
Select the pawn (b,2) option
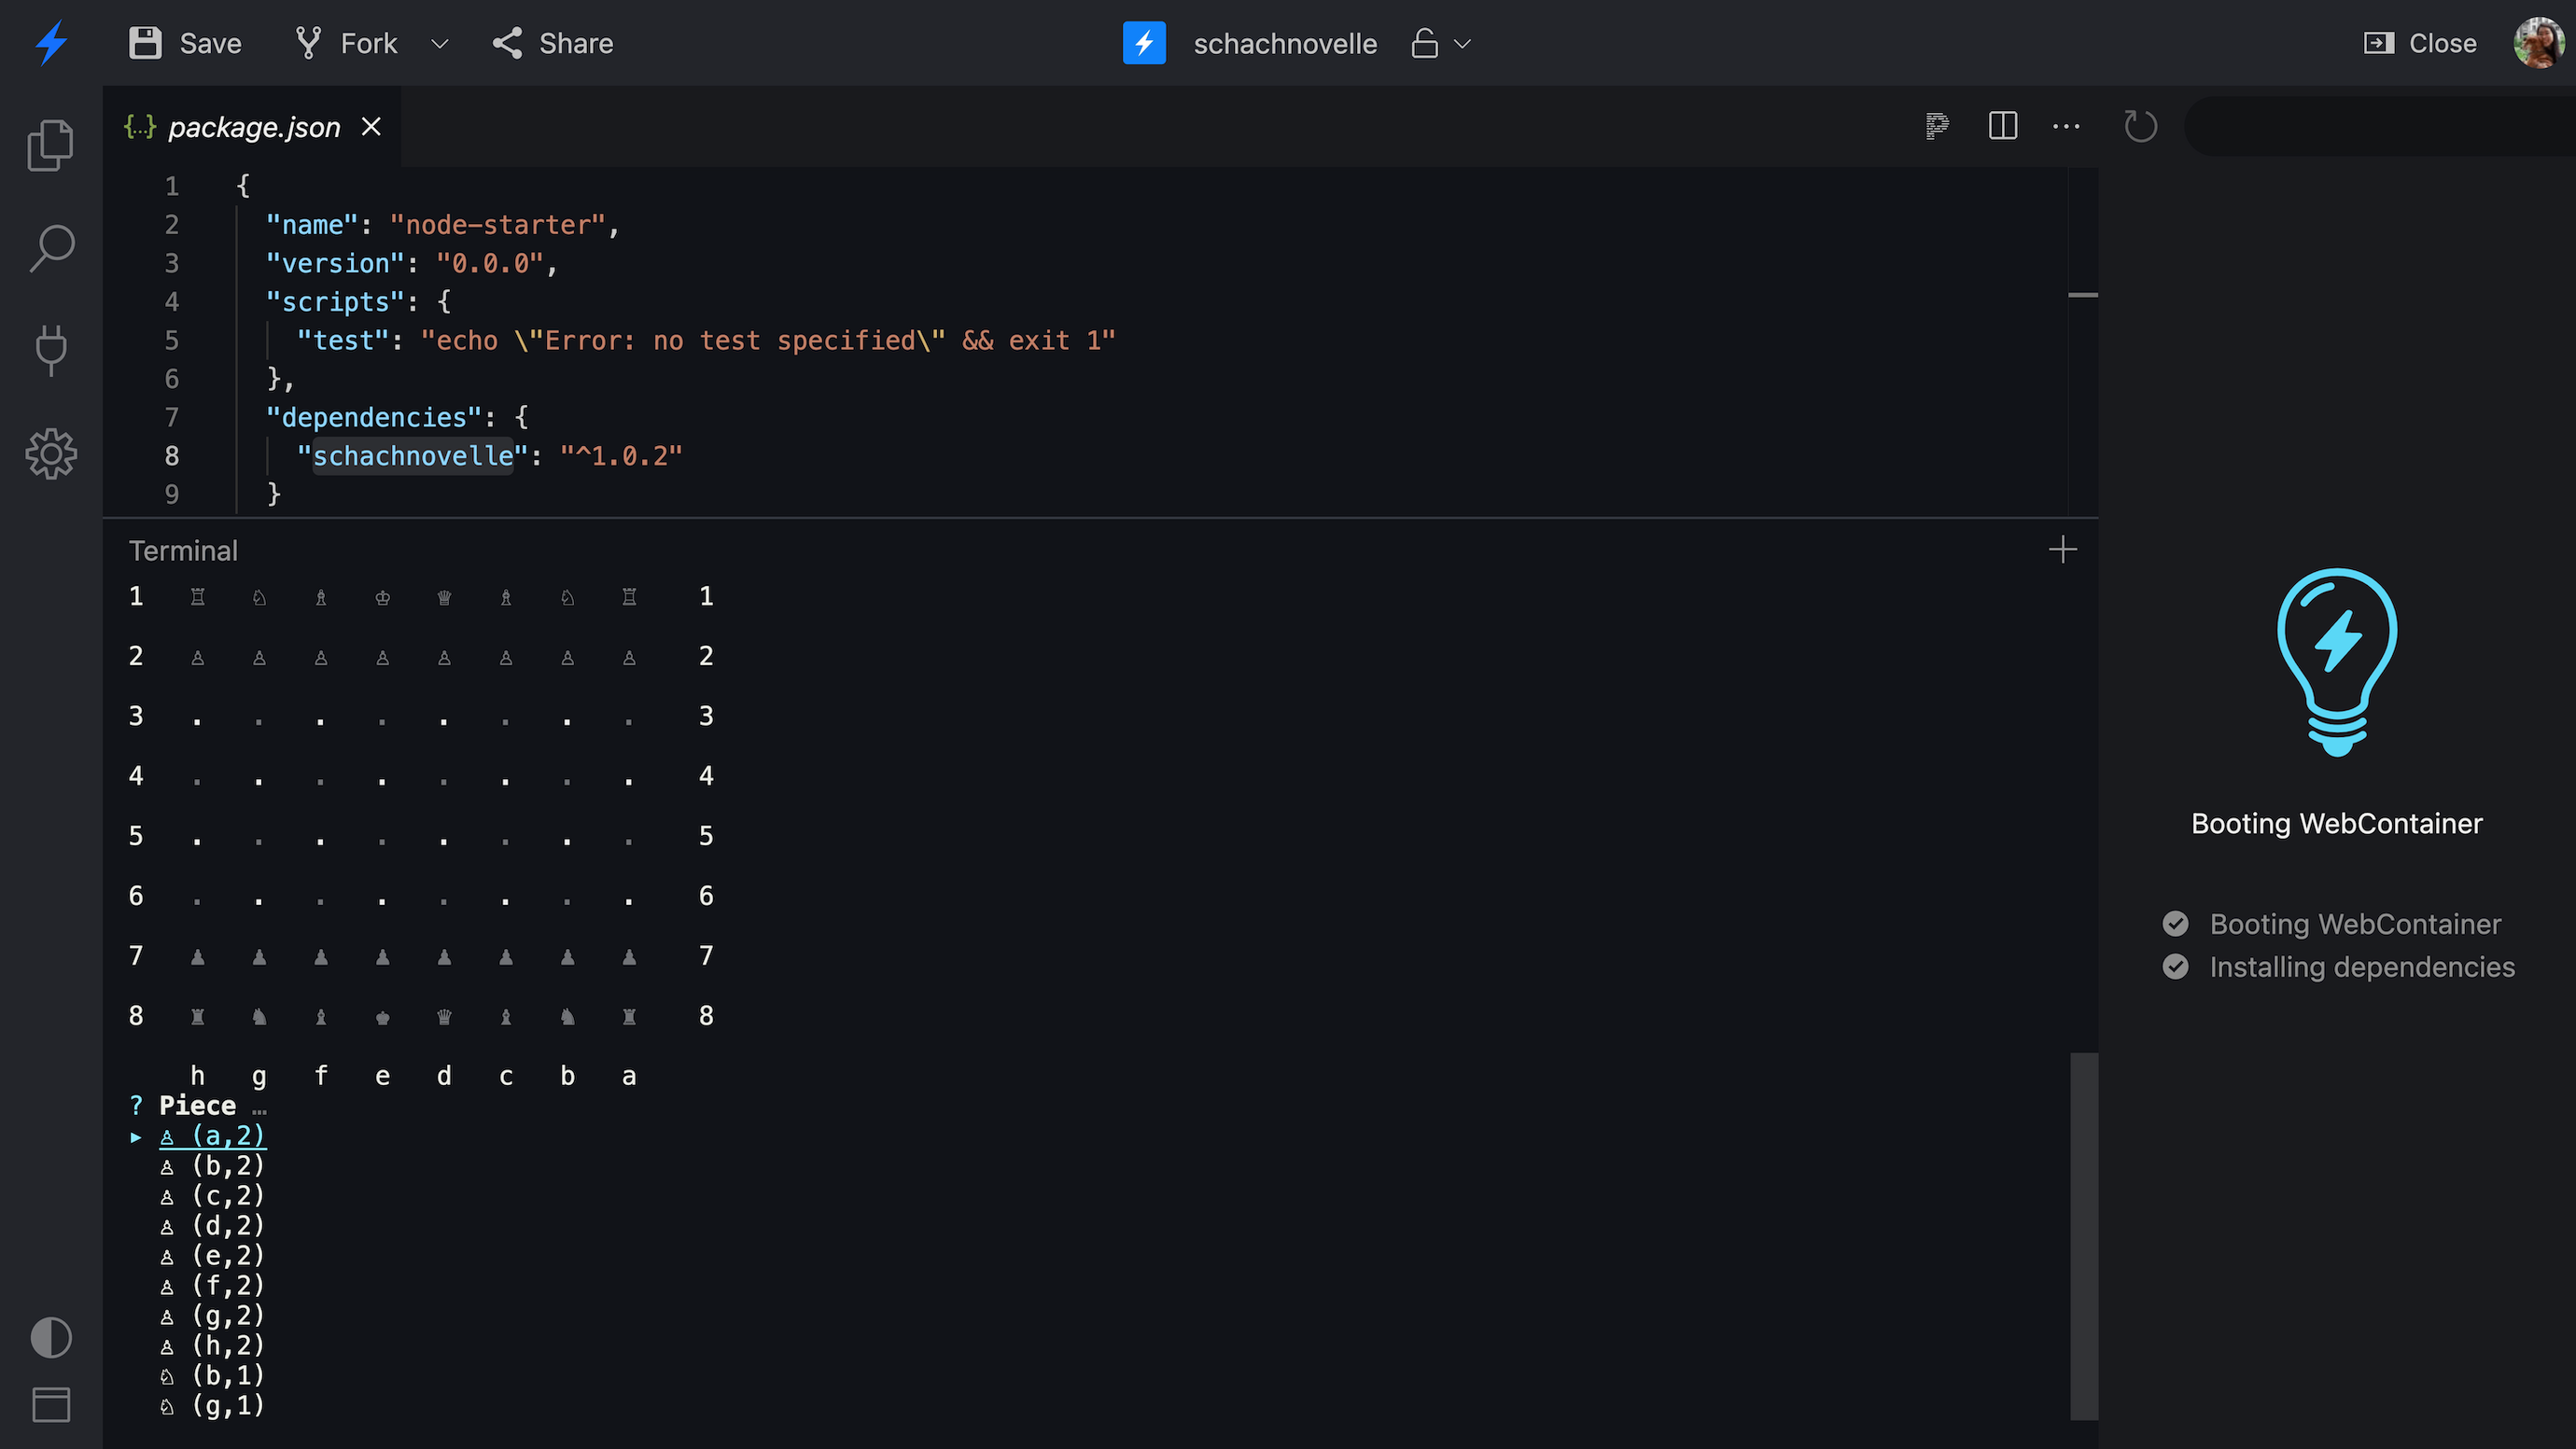tap(213, 1166)
